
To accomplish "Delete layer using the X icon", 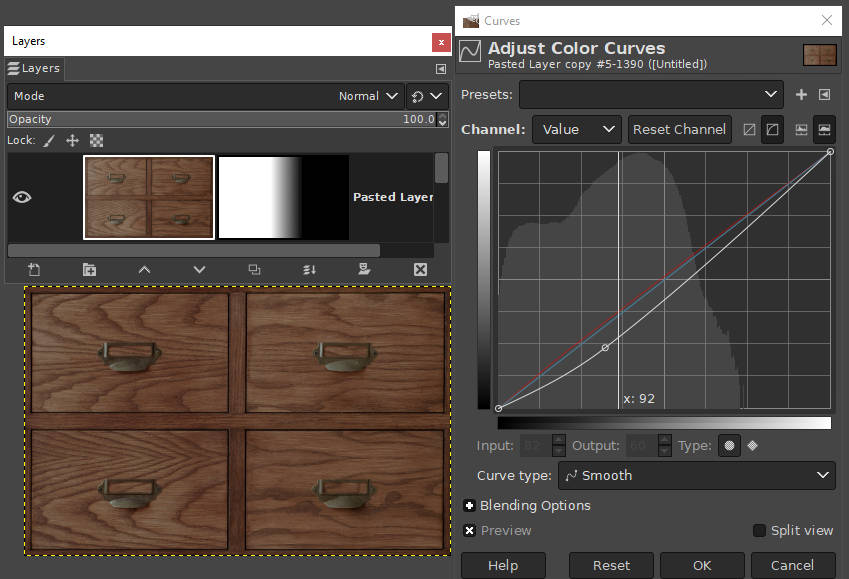I will 420,269.
